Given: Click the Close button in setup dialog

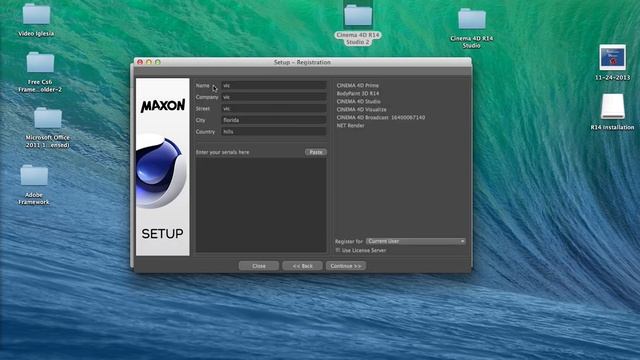Looking at the screenshot, I should [259, 266].
